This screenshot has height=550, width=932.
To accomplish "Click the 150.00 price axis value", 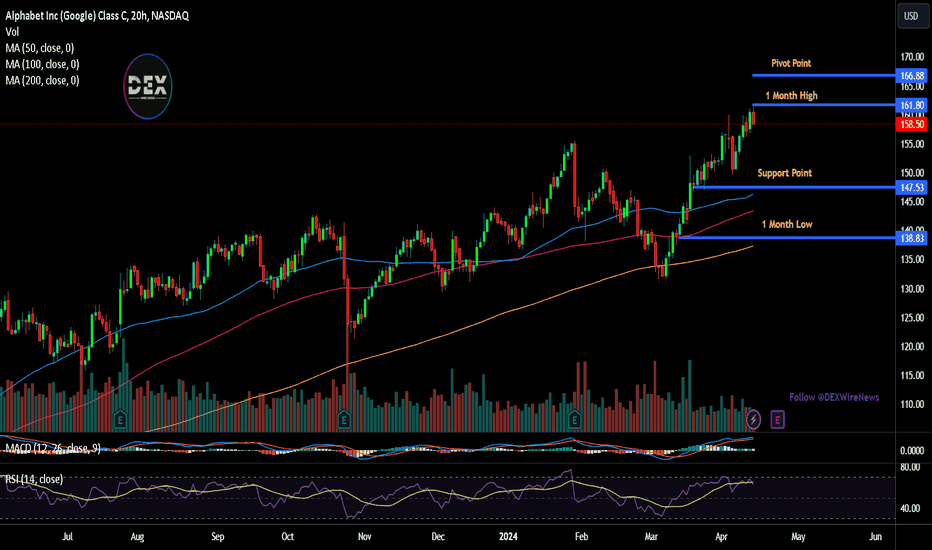I will [x=912, y=173].
